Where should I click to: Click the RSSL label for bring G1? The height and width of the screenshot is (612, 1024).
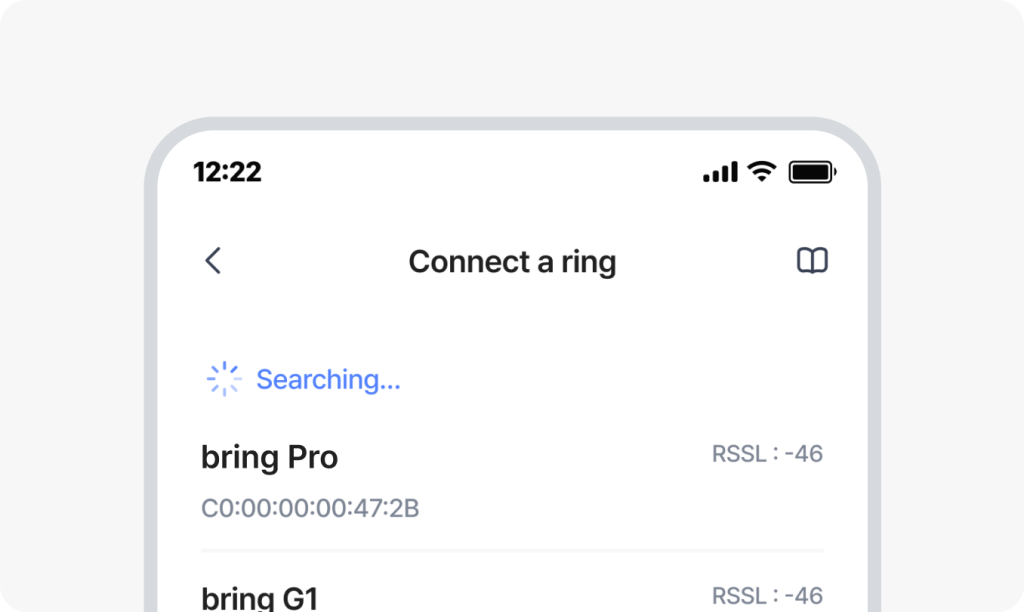click(x=738, y=596)
